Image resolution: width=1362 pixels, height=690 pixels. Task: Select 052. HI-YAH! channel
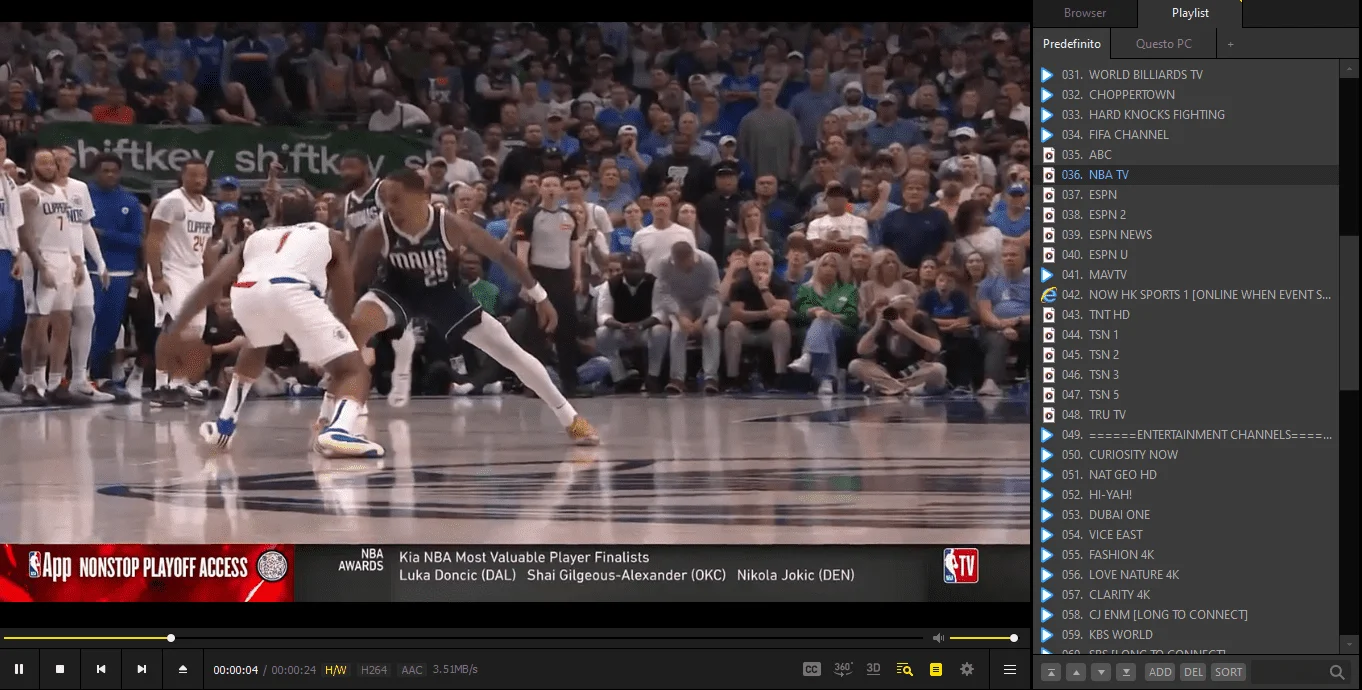(x=1186, y=495)
